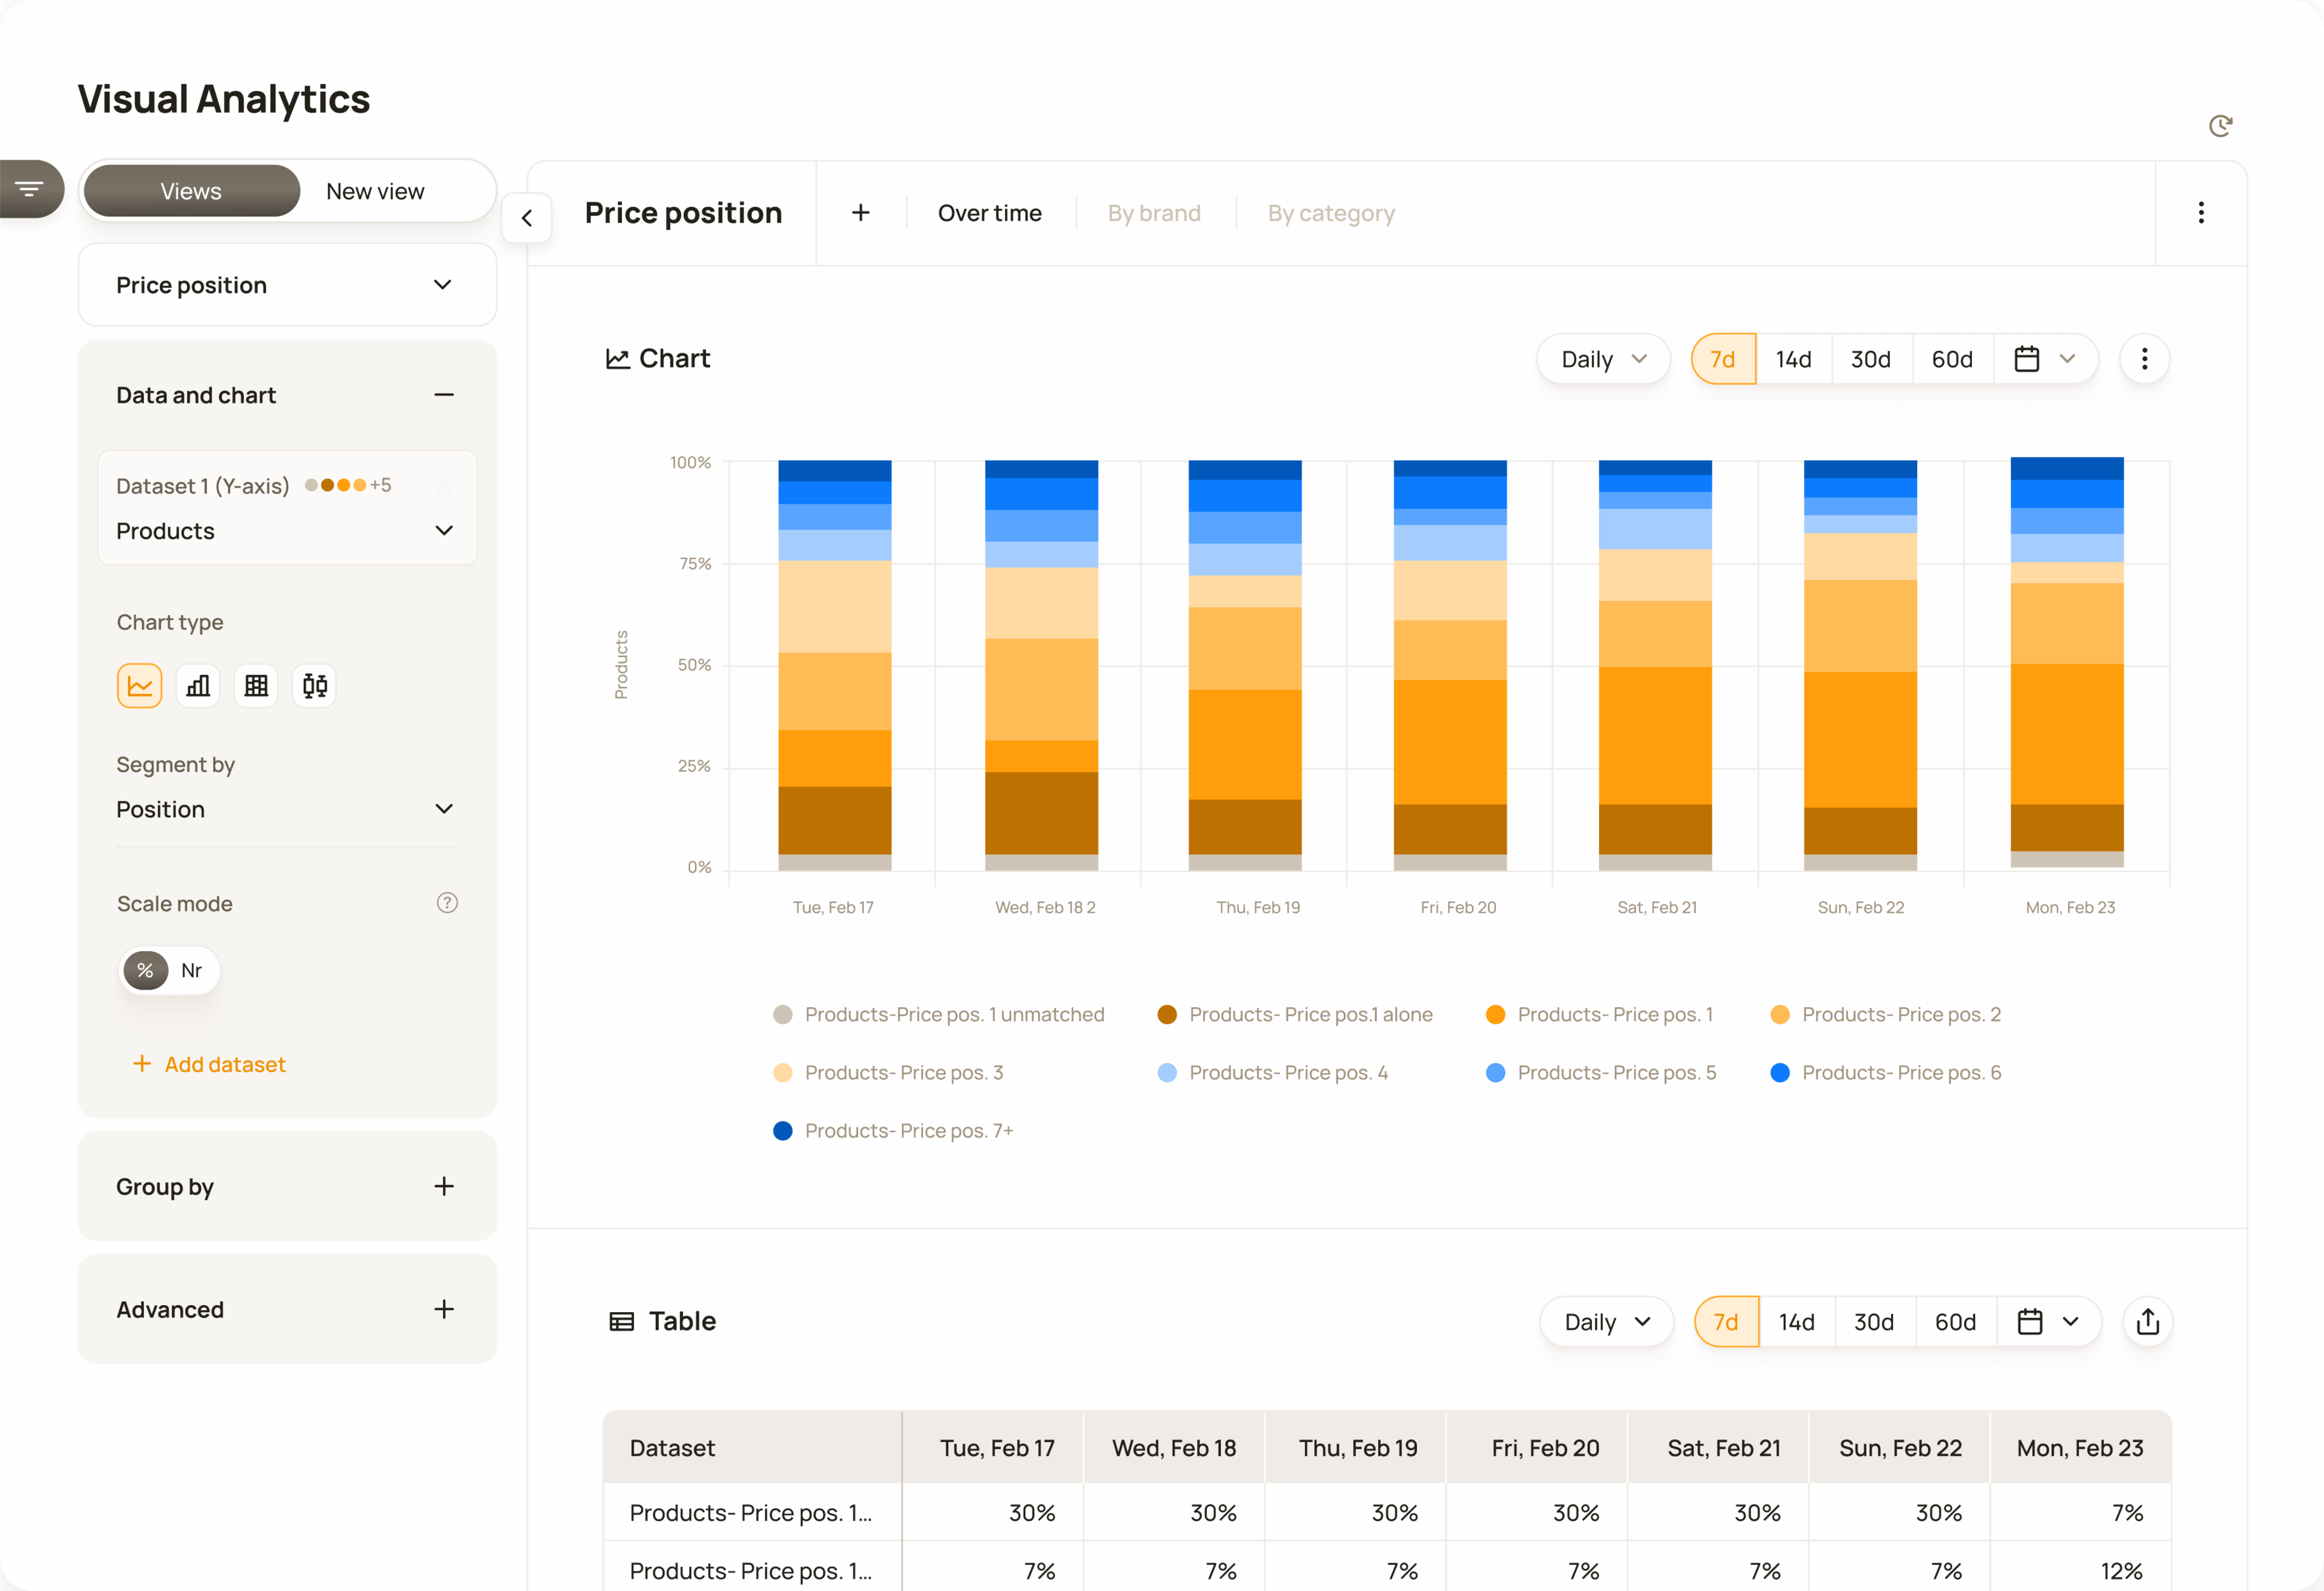Switch to the By brand tab
Viewport: 2324px width, 1591px height.
click(1154, 213)
